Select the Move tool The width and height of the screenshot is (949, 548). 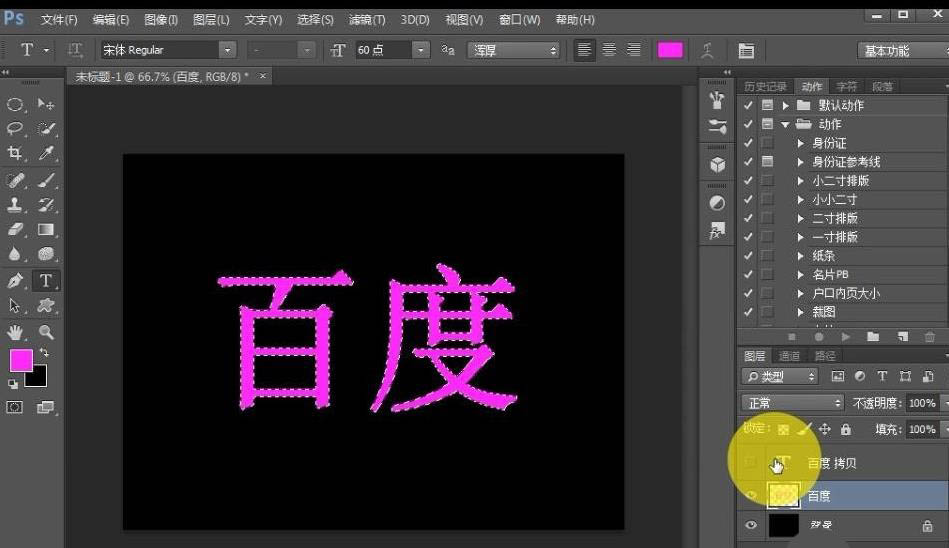coord(46,104)
